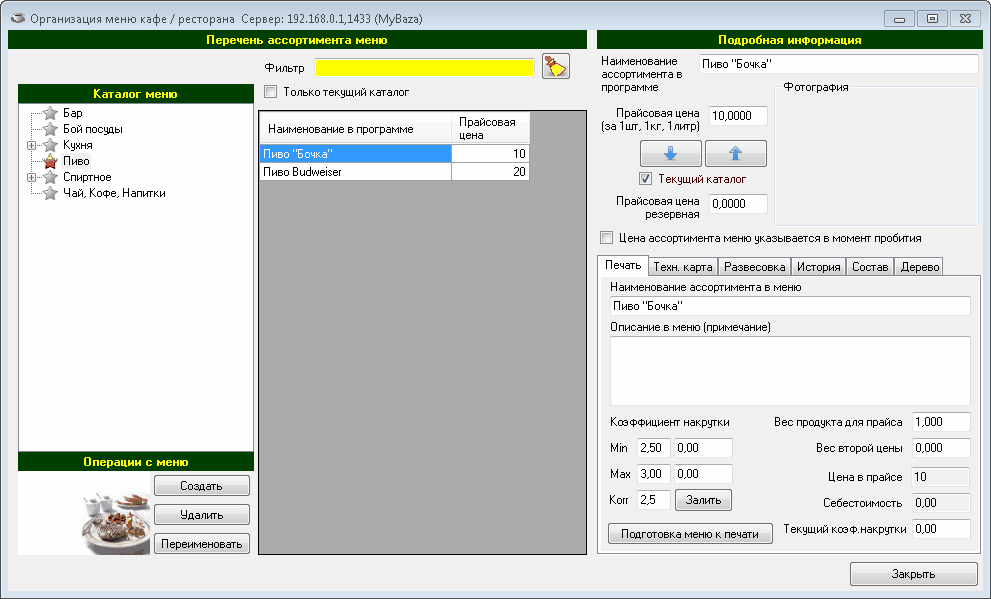Click the Подготовка меню к печати button
Image resolution: width=991 pixels, height=599 pixels.
[690, 534]
